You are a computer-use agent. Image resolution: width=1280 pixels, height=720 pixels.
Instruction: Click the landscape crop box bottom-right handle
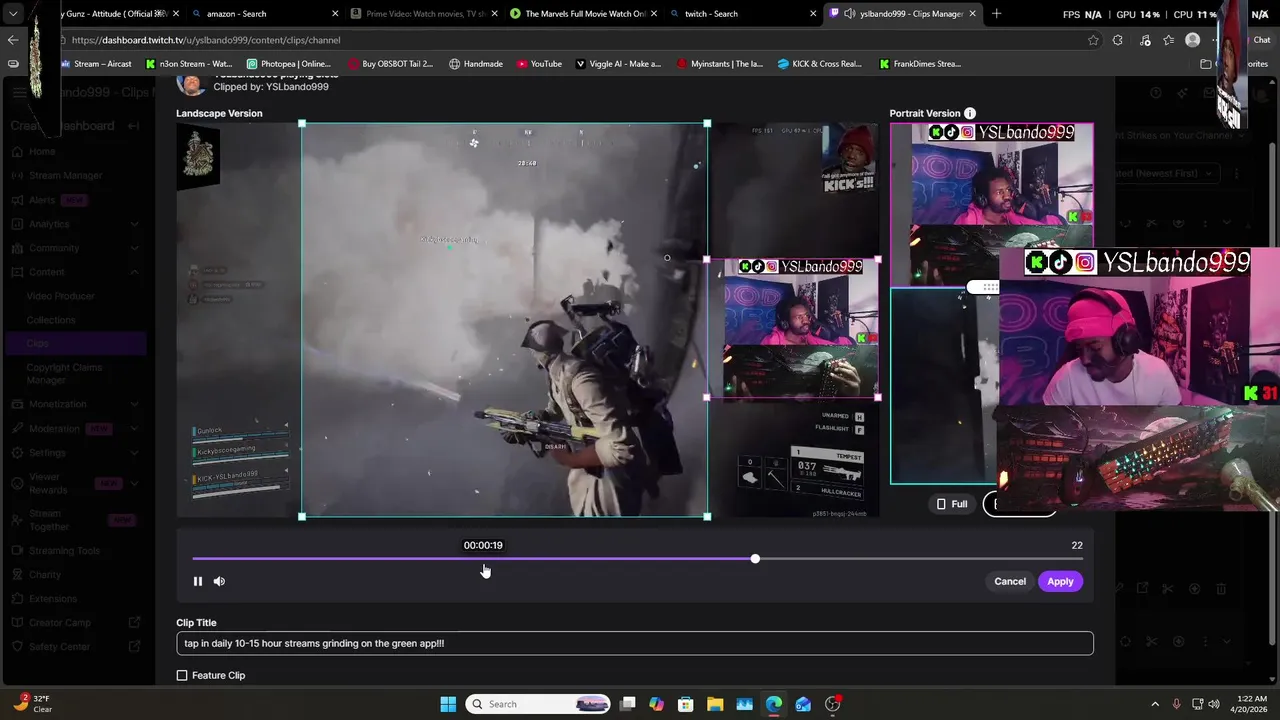coord(708,517)
